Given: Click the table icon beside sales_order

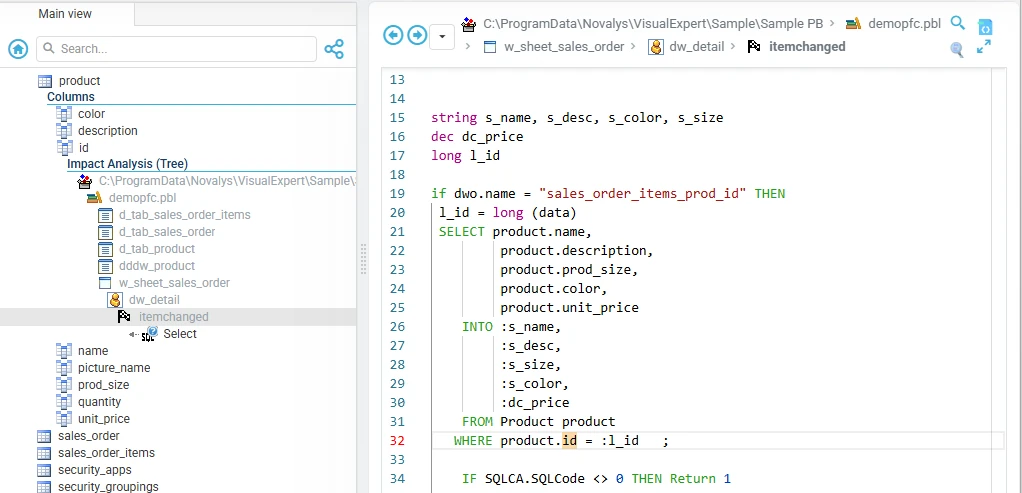Looking at the screenshot, I should (44, 436).
